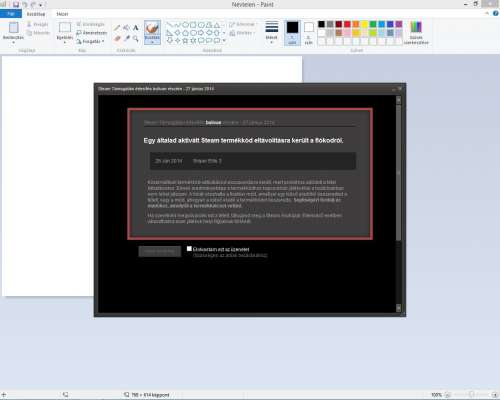The height and width of the screenshot is (400, 500).
Task: Expand the Kijelölés selection dropdown arrow
Action: click(65, 41)
